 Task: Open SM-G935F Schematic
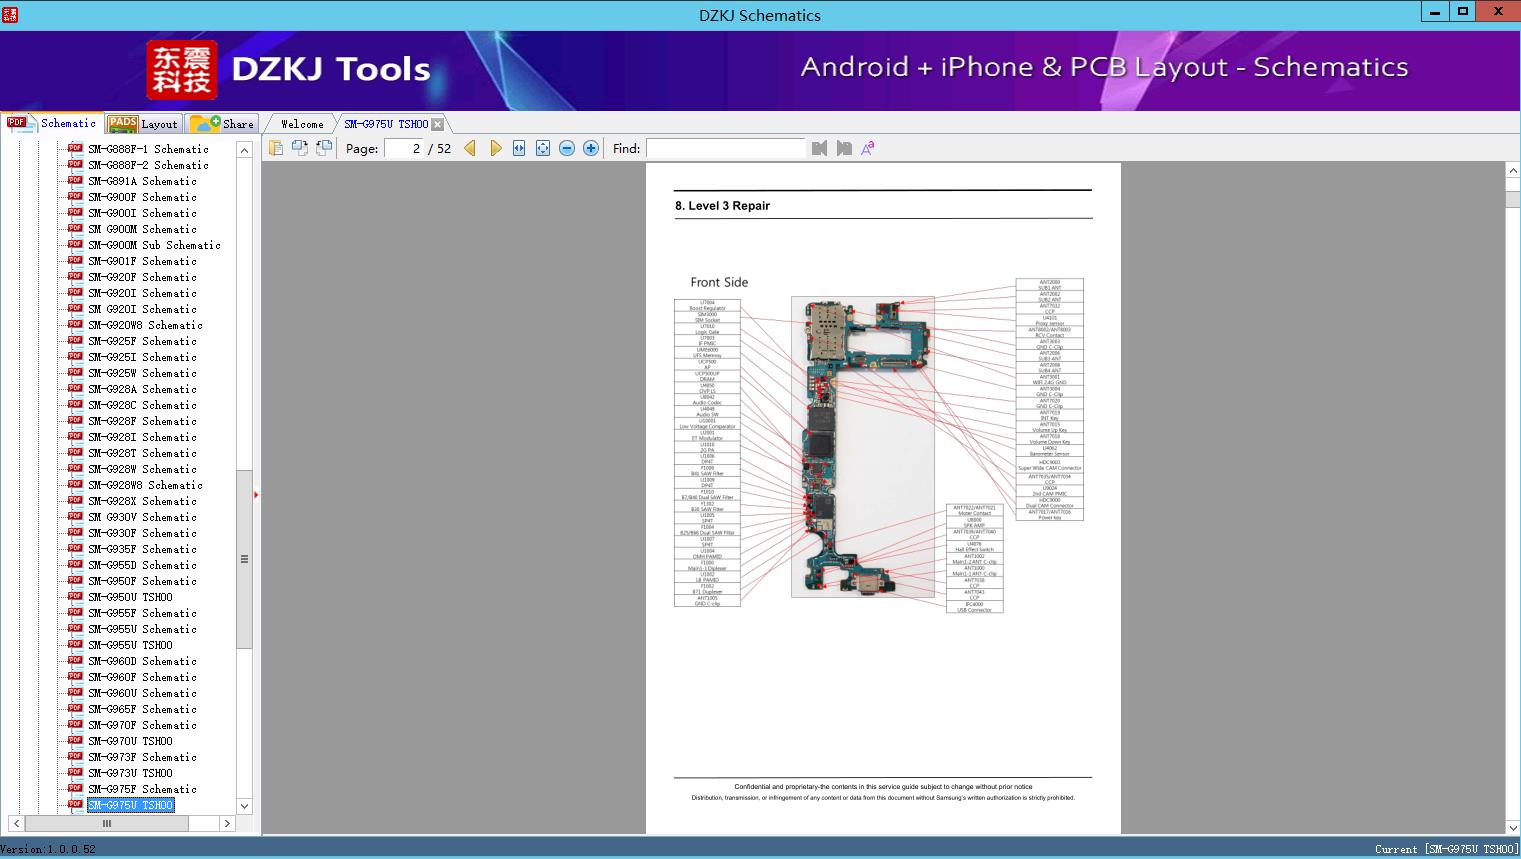point(142,549)
